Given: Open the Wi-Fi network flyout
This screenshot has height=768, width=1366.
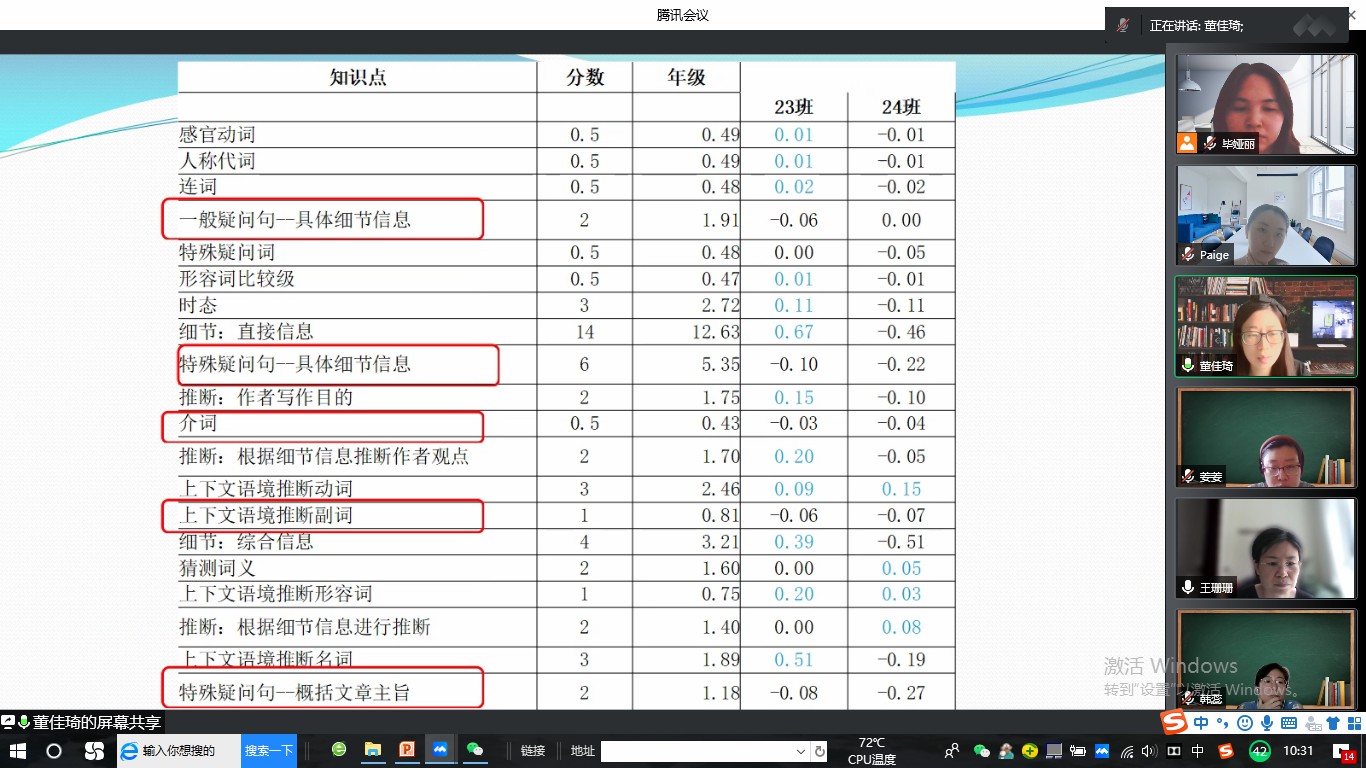Looking at the screenshot, I should pos(1127,751).
